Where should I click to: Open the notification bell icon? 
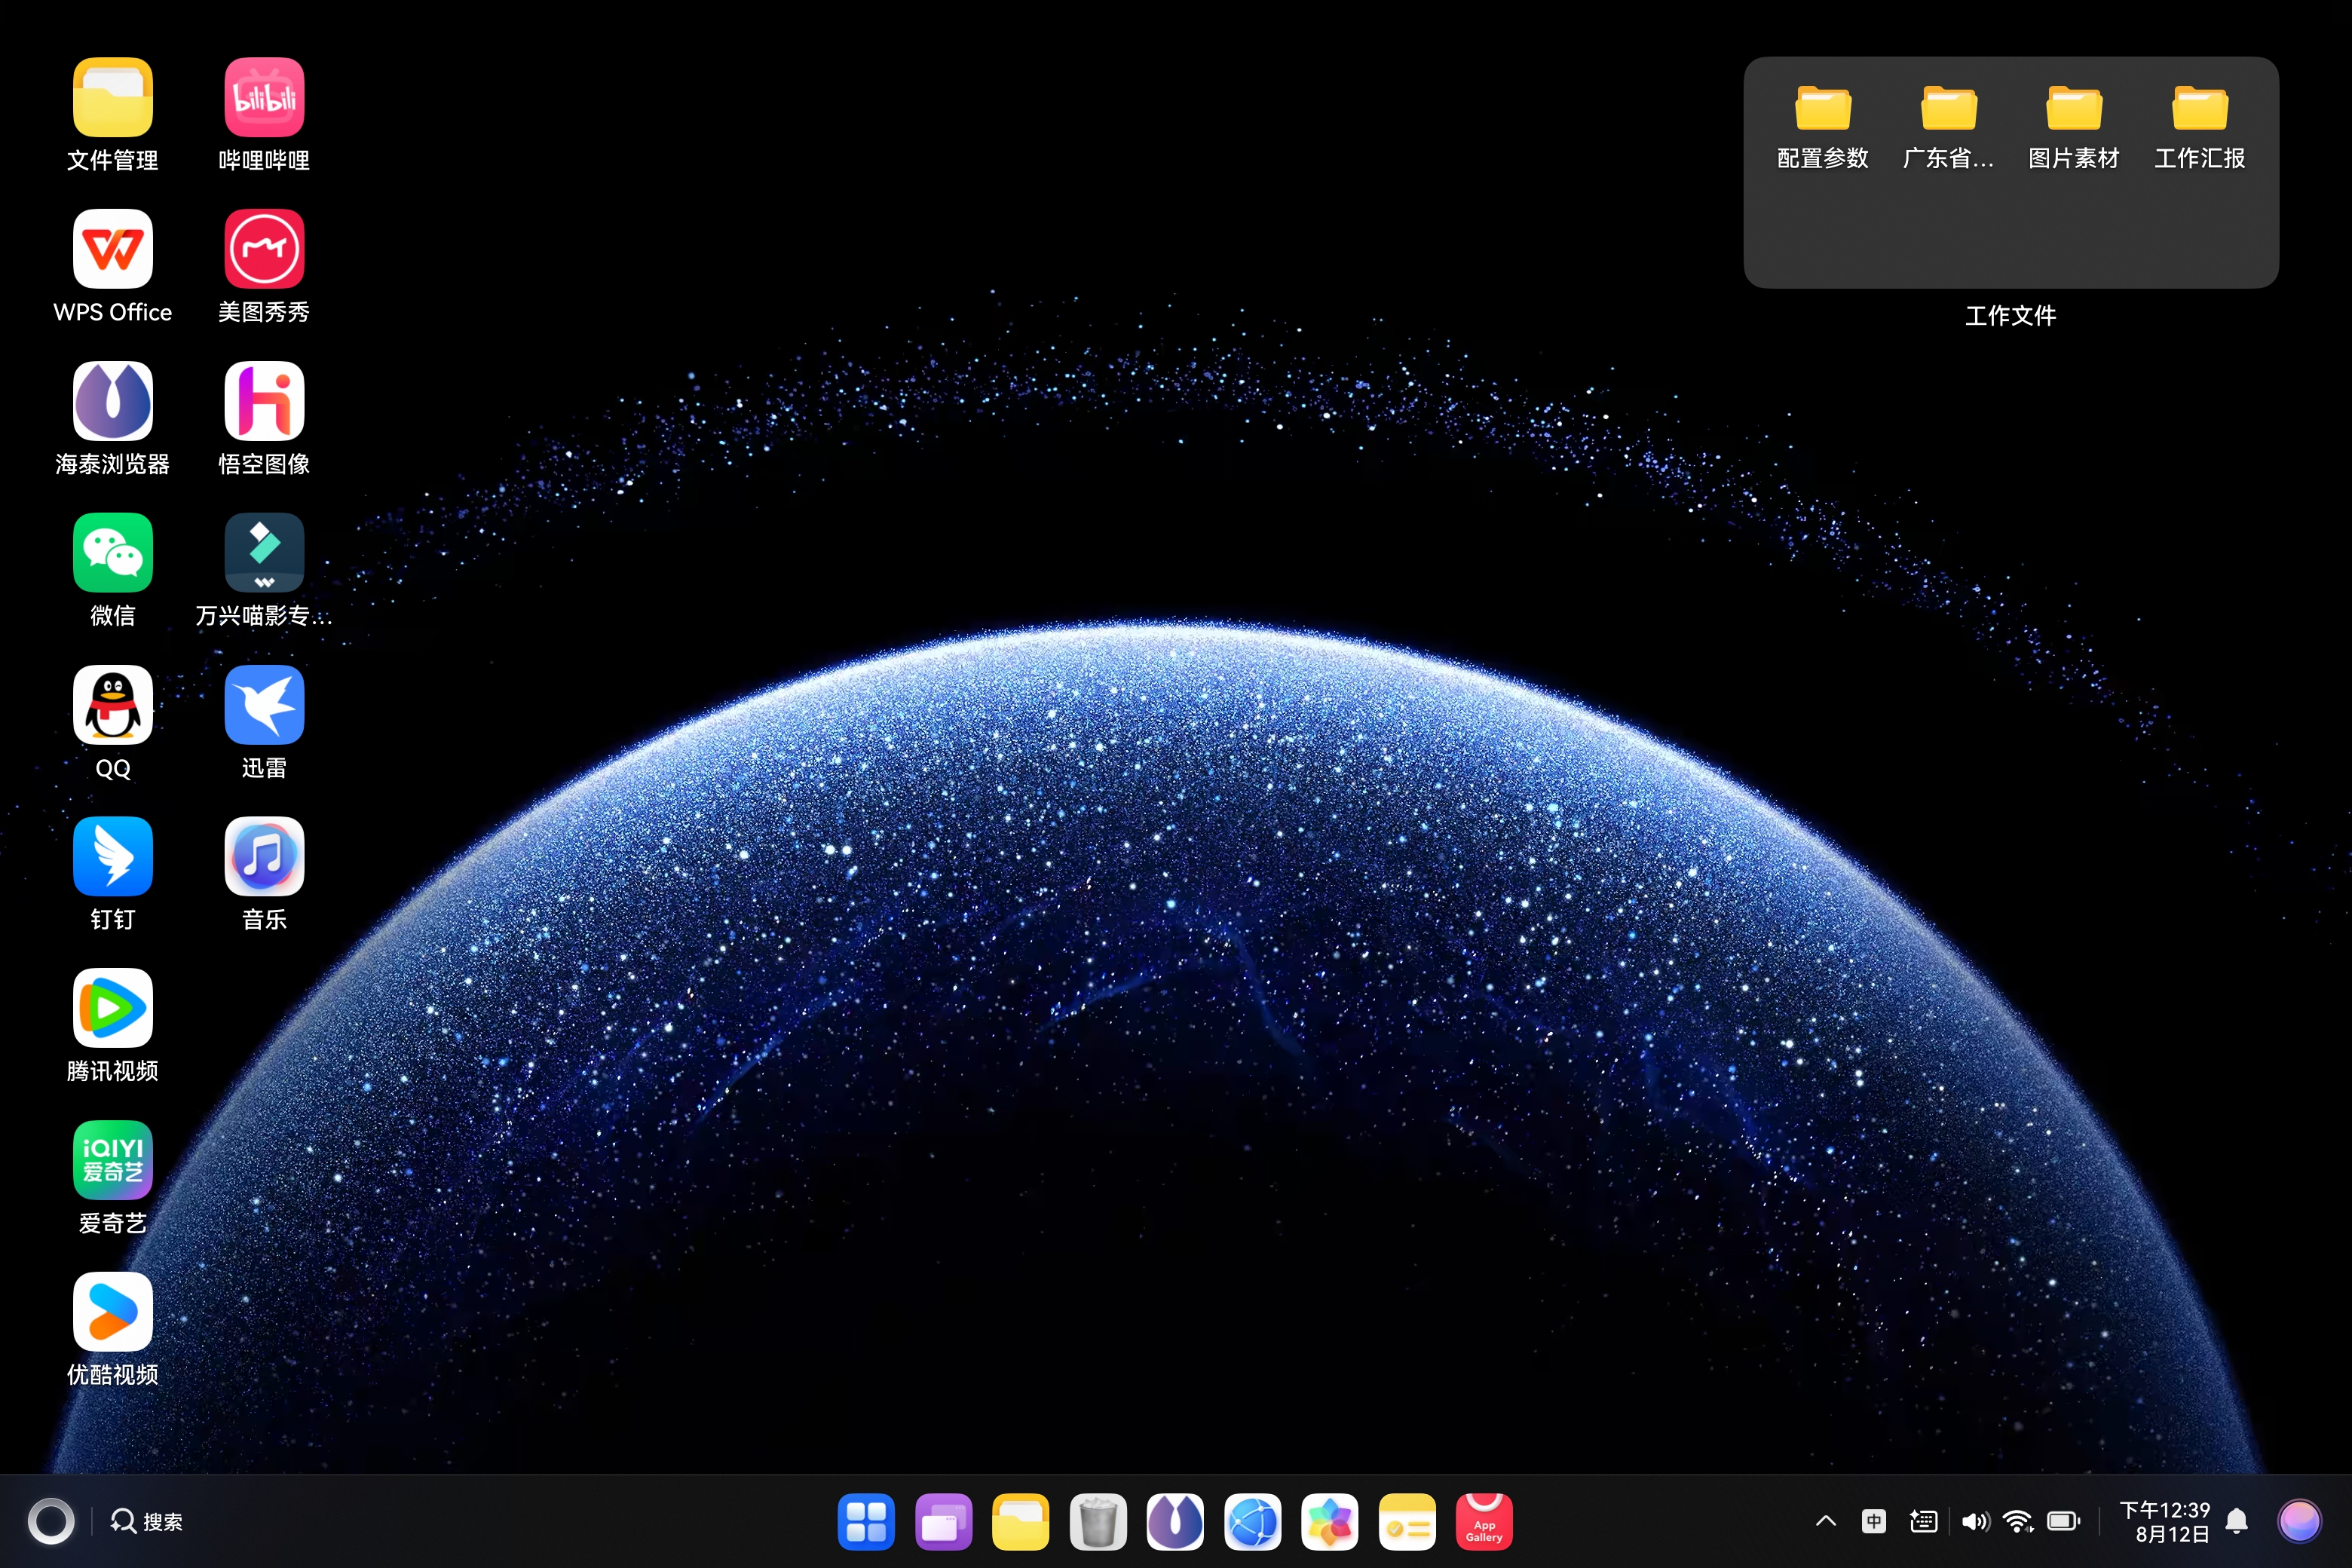coord(2238,1522)
